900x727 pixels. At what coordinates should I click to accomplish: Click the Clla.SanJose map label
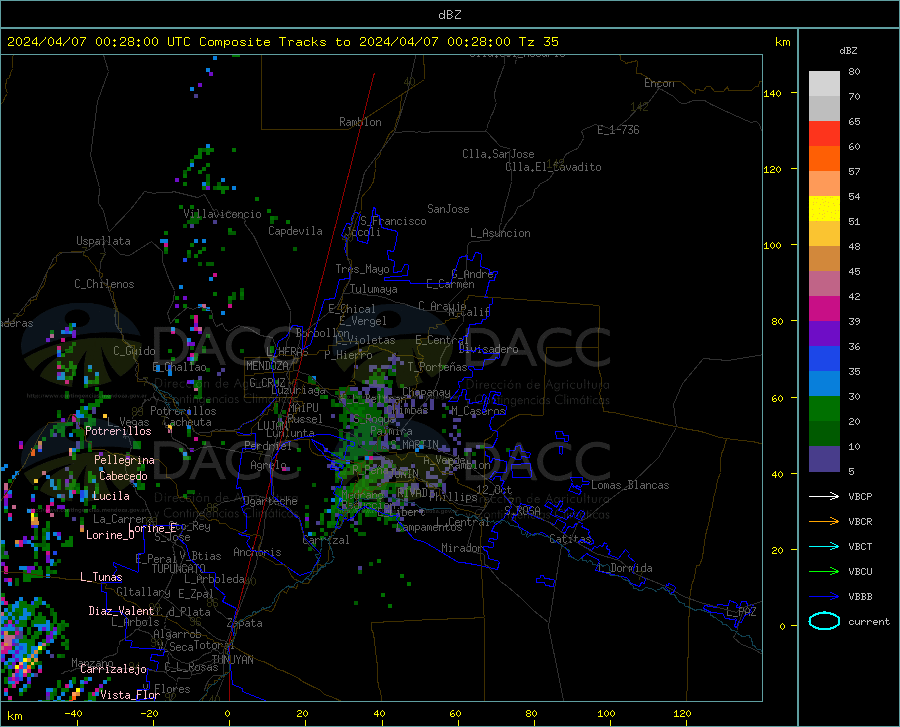pyautogui.click(x=498, y=154)
